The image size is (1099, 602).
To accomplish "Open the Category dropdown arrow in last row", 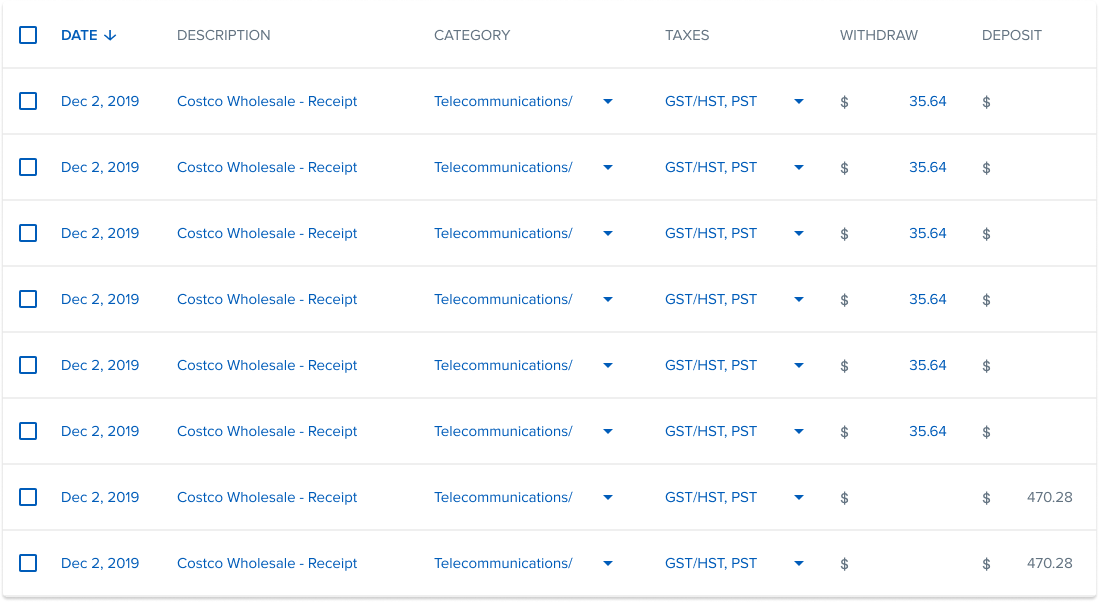I will (608, 563).
